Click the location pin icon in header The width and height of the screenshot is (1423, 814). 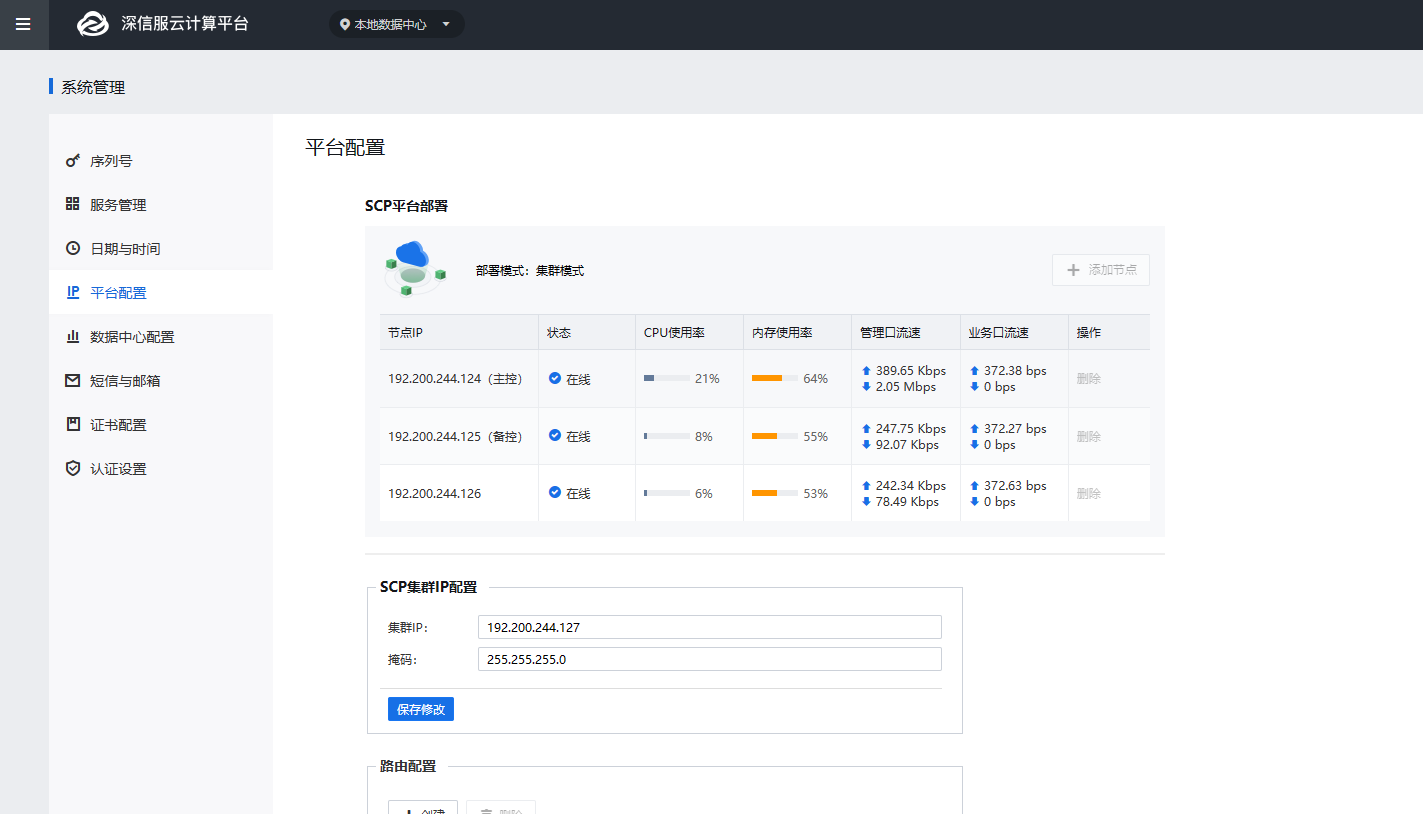point(345,24)
